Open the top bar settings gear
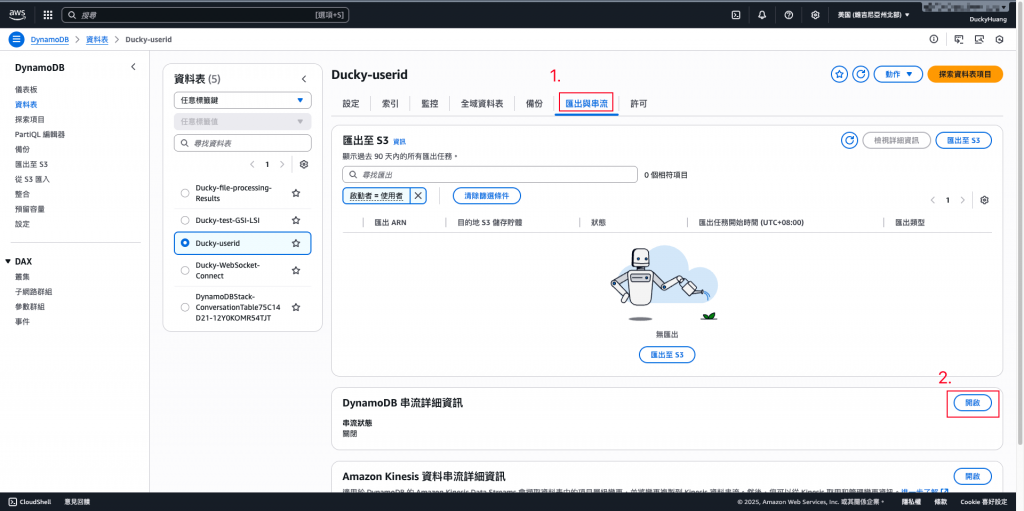Image resolution: width=1024 pixels, height=511 pixels. pos(815,15)
